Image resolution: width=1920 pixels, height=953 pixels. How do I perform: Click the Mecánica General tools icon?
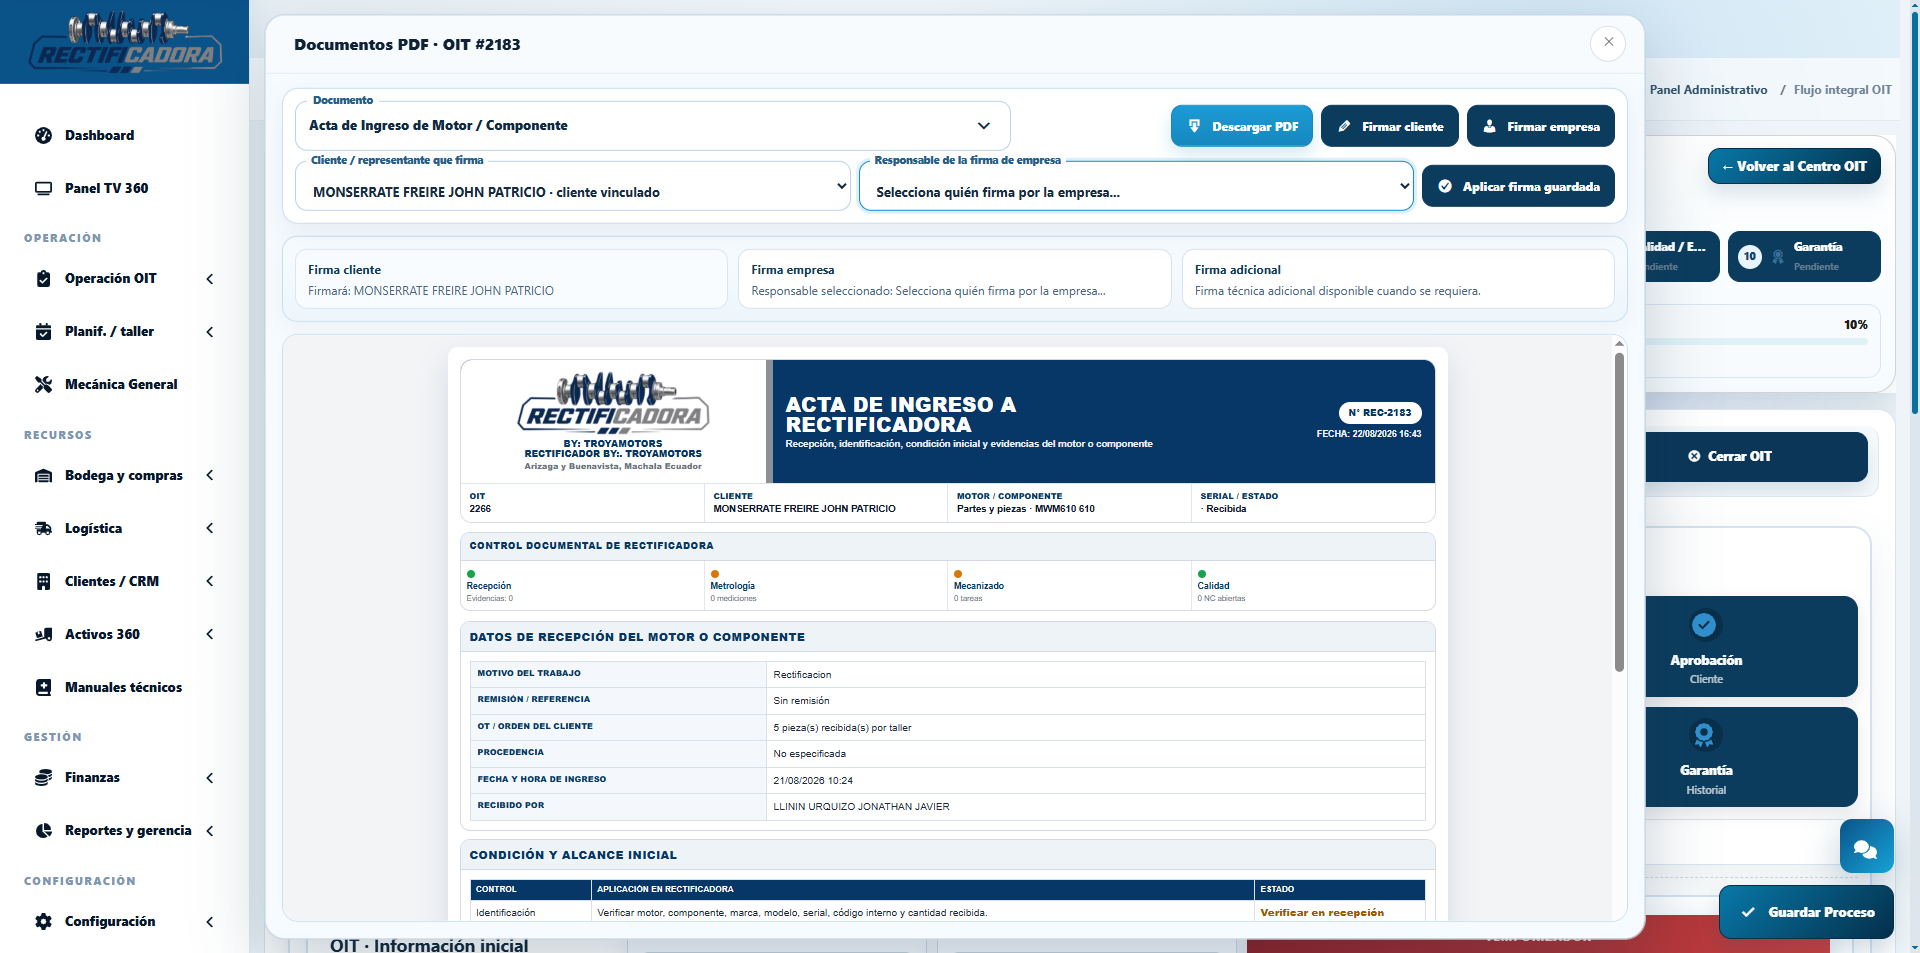pos(43,385)
